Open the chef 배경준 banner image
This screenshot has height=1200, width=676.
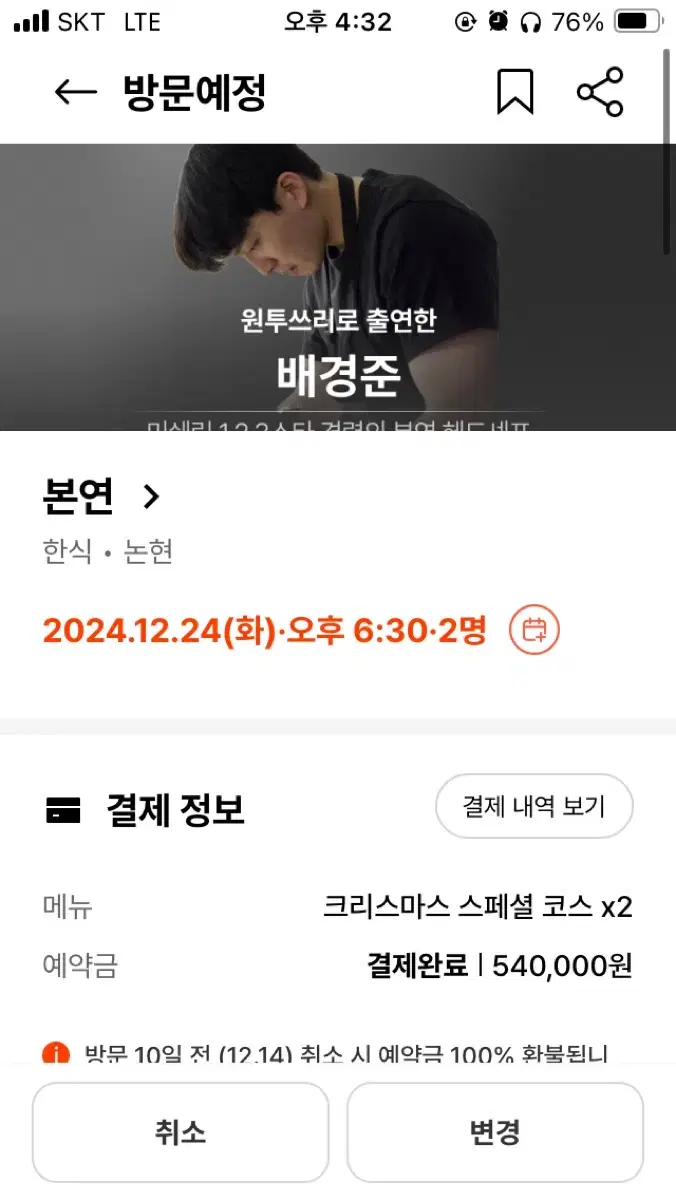[338, 287]
